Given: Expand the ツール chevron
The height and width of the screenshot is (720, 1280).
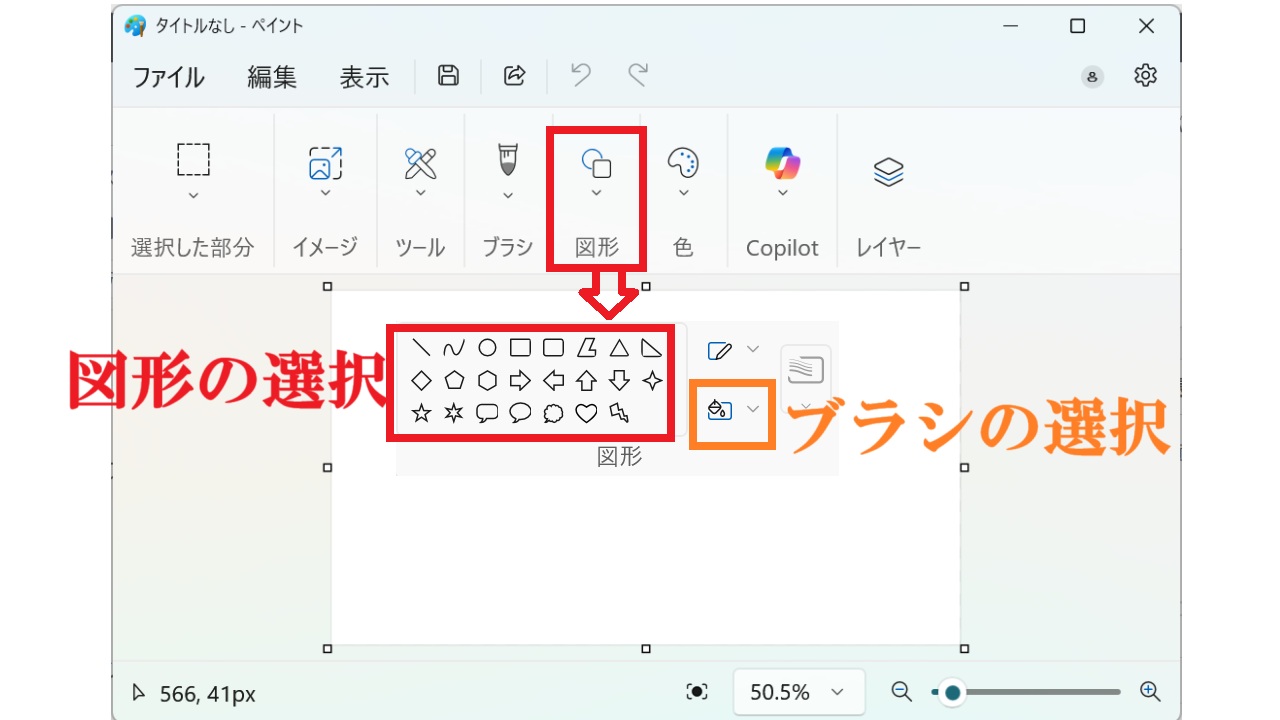Looking at the screenshot, I should (420, 193).
